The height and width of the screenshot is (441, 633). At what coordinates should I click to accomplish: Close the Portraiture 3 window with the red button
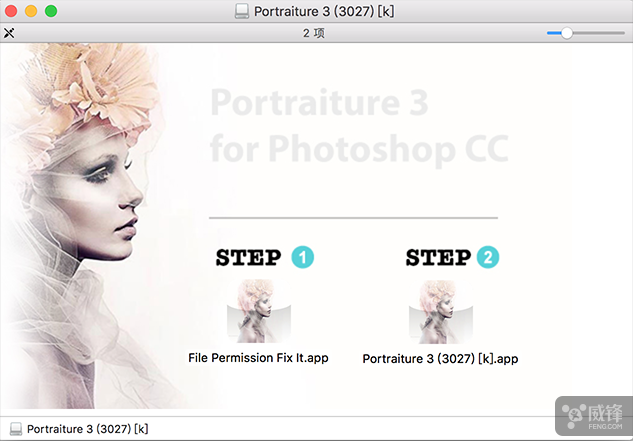click(12, 11)
